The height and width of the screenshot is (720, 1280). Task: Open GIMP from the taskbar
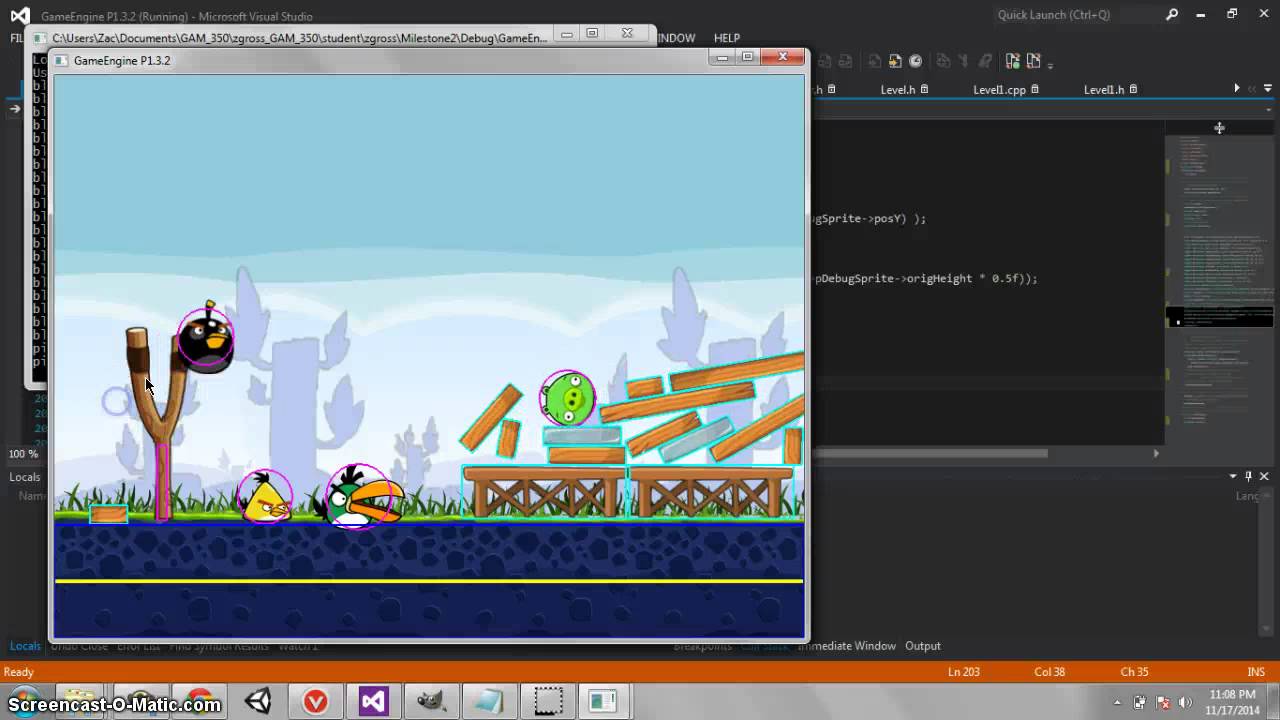click(x=432, y=701)
